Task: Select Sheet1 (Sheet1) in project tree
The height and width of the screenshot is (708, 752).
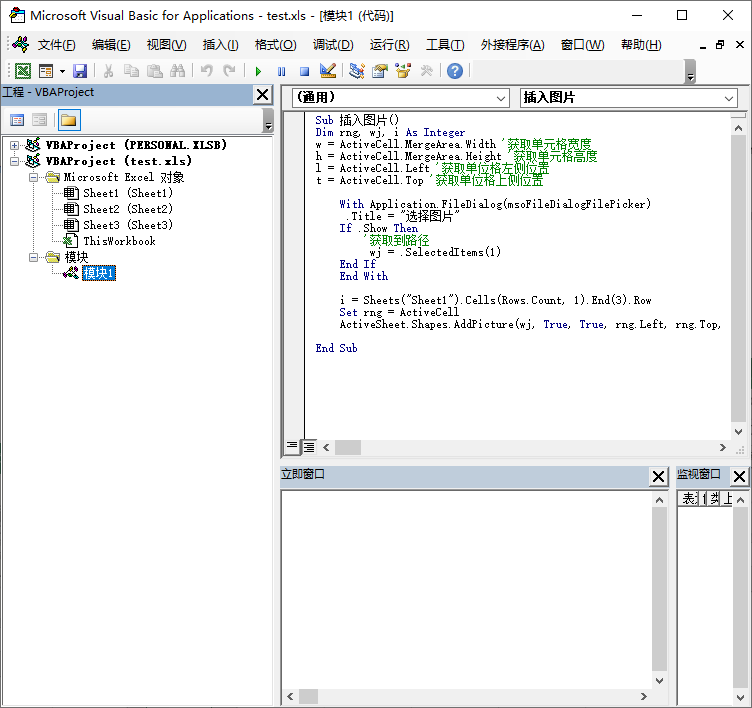Action: pyautogui.click(x=128, y=193)
